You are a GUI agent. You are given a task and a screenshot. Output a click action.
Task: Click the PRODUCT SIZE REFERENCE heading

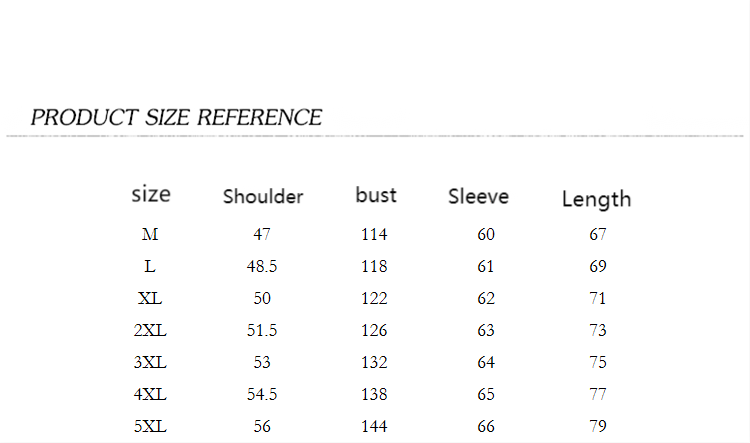click(176, 117)
